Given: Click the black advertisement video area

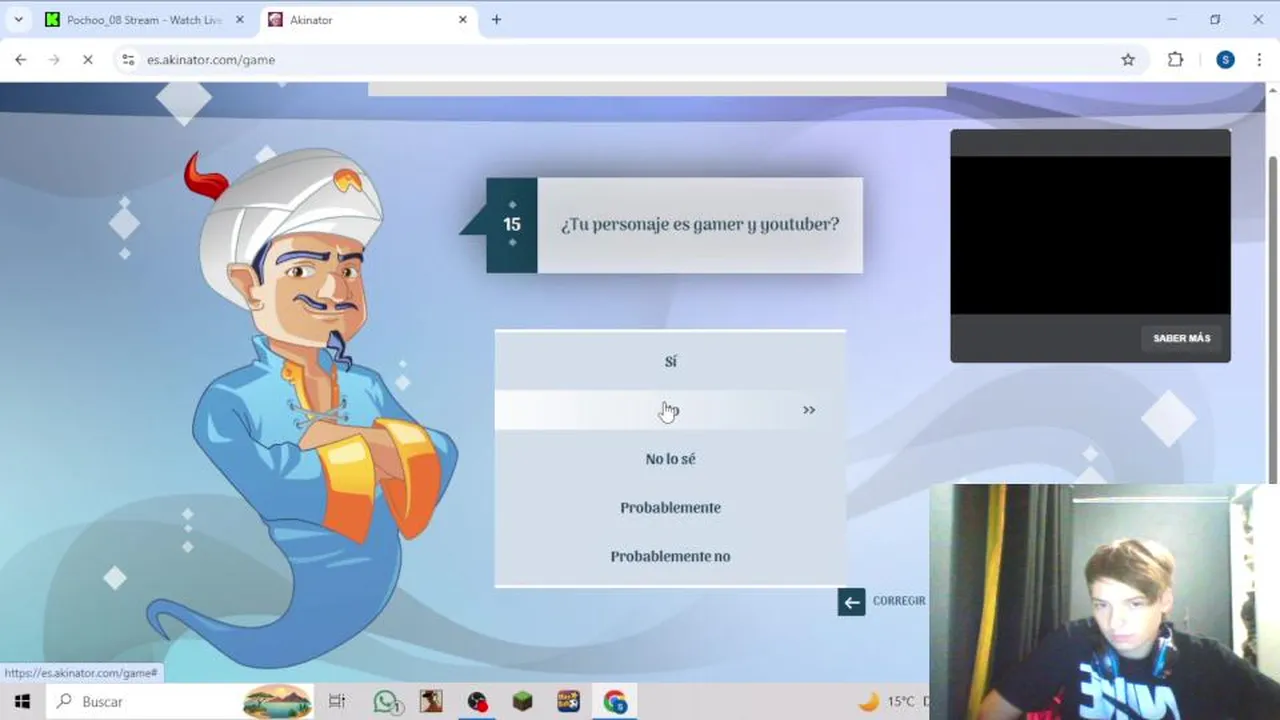Looking at the screenshot, I should coord(1090,235).
